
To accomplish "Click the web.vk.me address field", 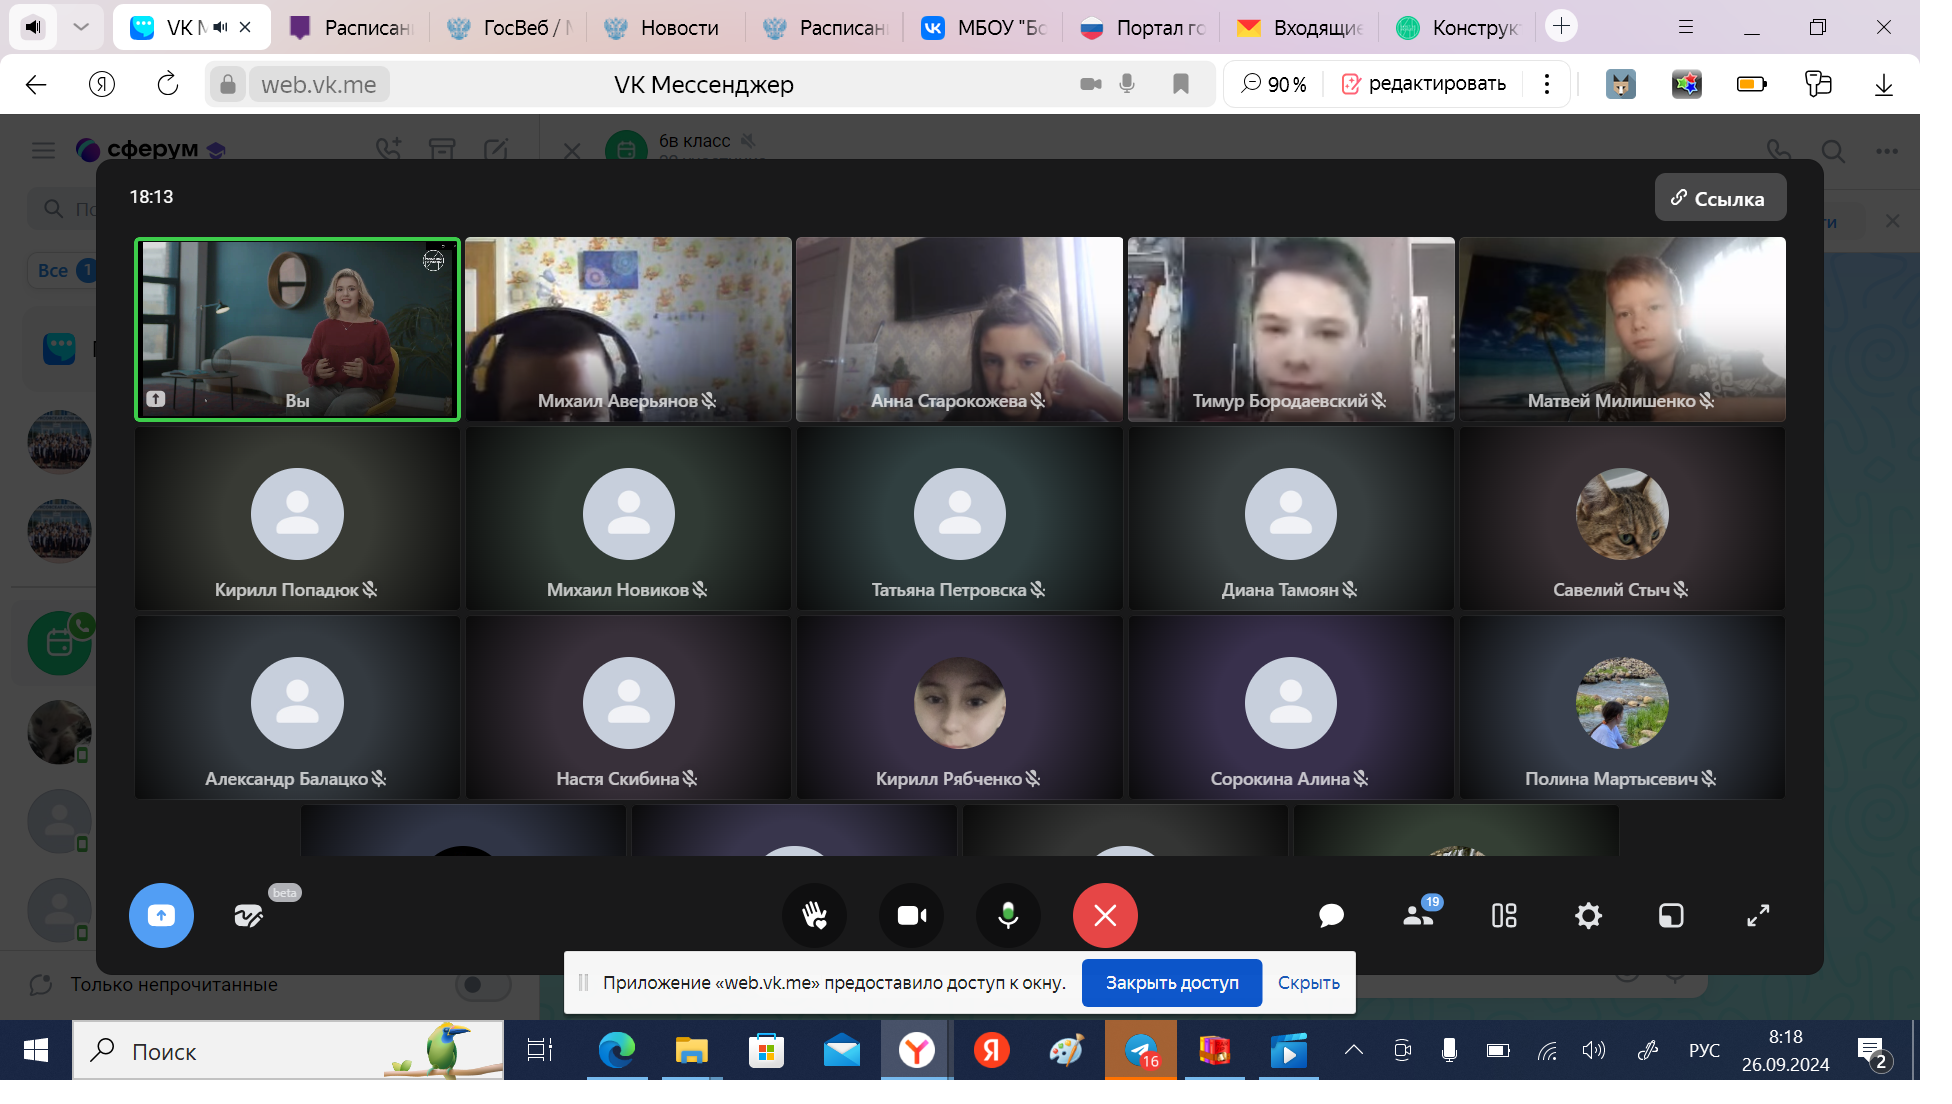I will click(x=319, y=85).
